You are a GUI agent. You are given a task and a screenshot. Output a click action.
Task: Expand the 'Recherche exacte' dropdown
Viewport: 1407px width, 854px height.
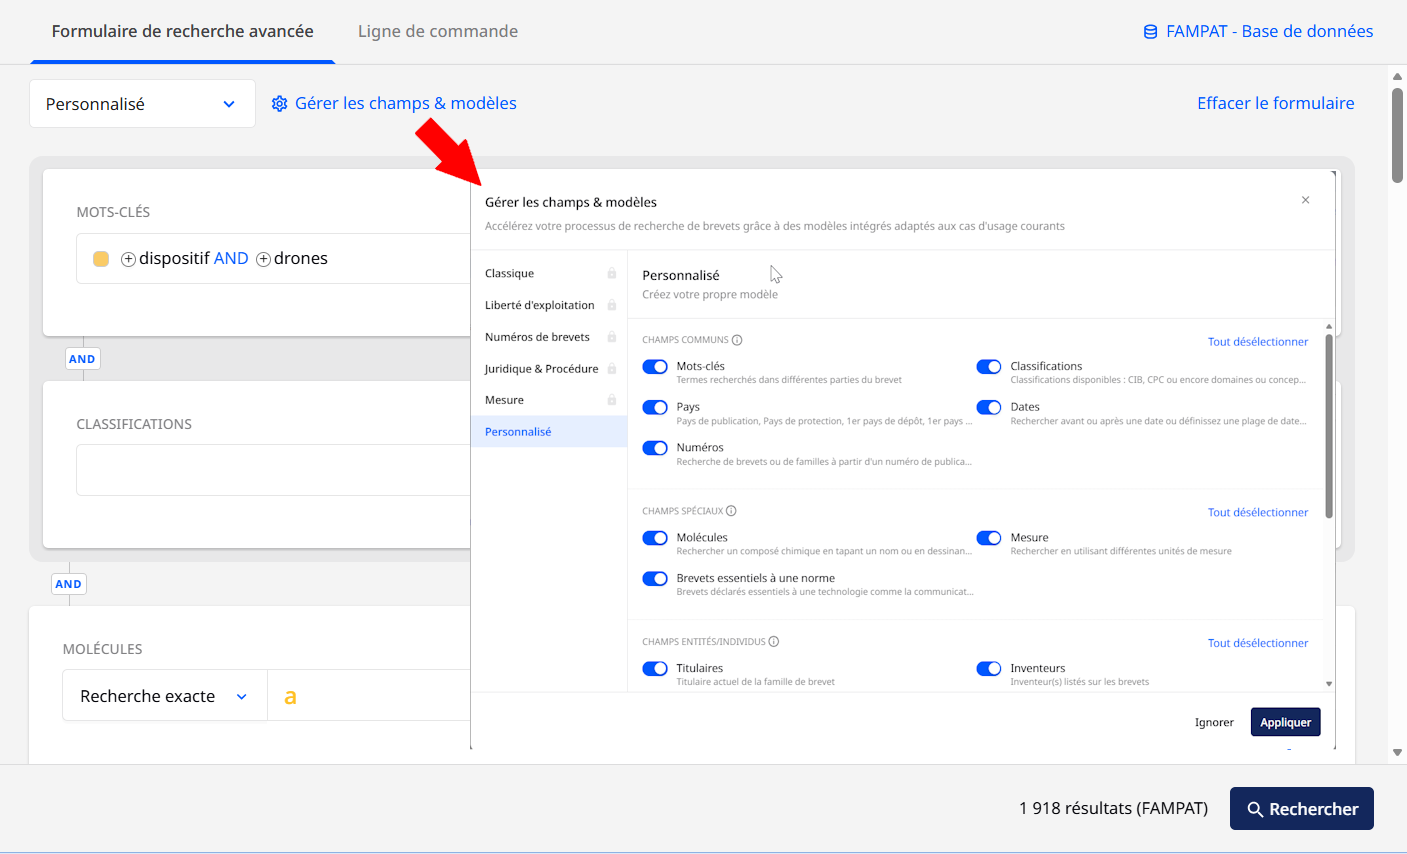tap(165, 696)
